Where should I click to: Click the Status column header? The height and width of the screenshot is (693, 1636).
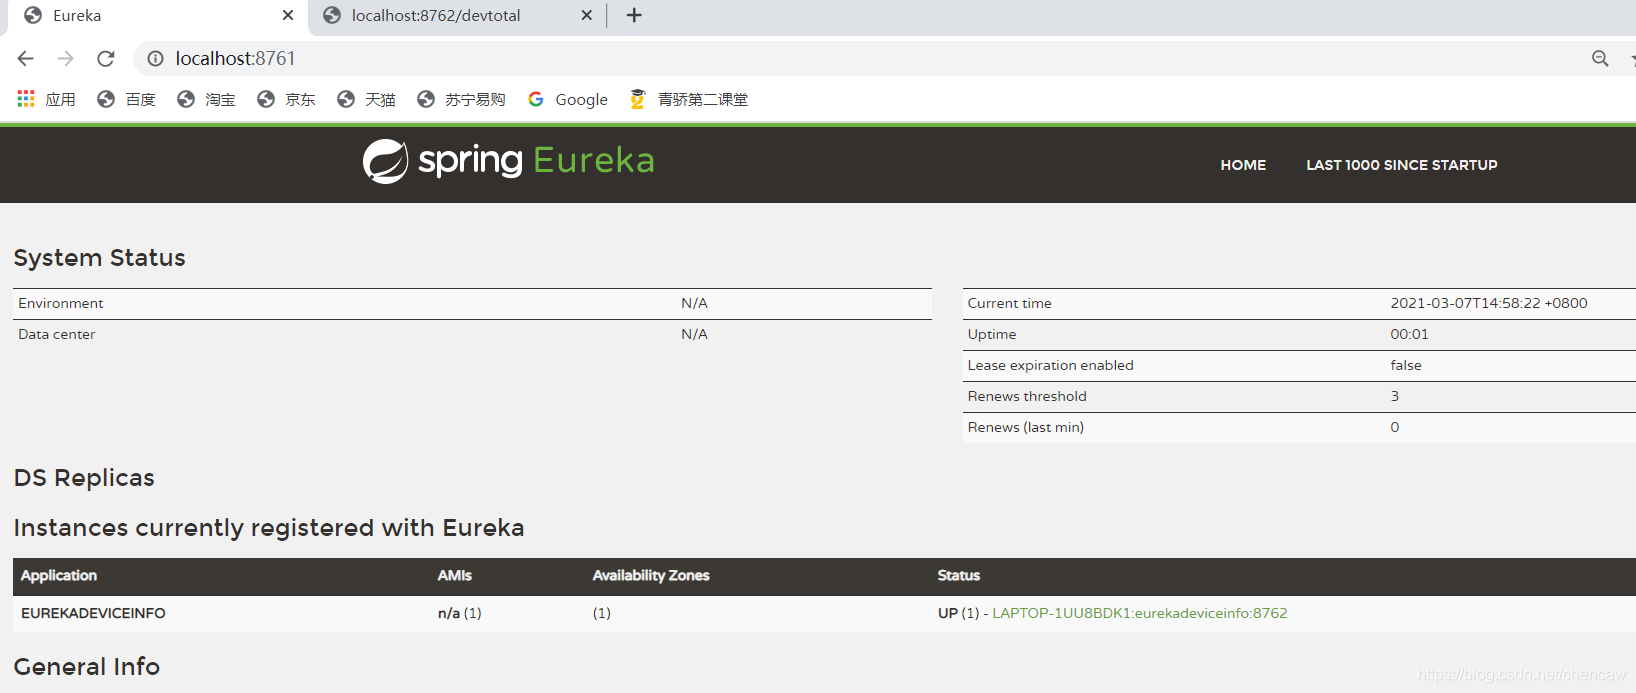pyautogui.click(x=959, y=575)
